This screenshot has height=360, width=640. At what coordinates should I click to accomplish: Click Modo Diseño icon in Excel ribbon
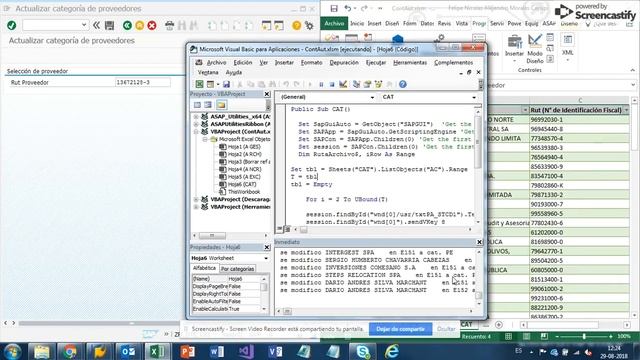(x=535, y=49)
